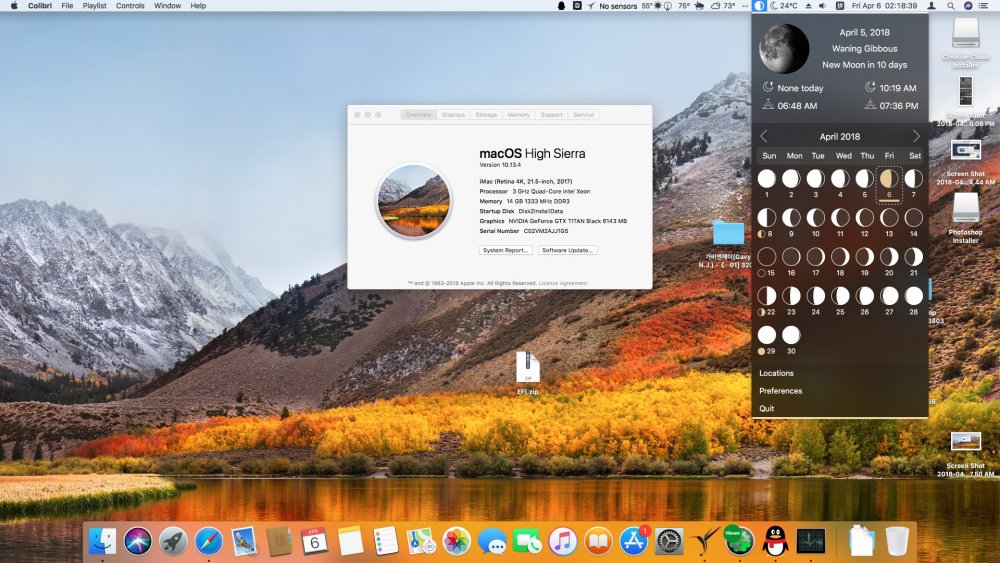Open EFI.zip file on desktop
The height and width of the screenshot is (563, 1000).
[x=527, y=373]
